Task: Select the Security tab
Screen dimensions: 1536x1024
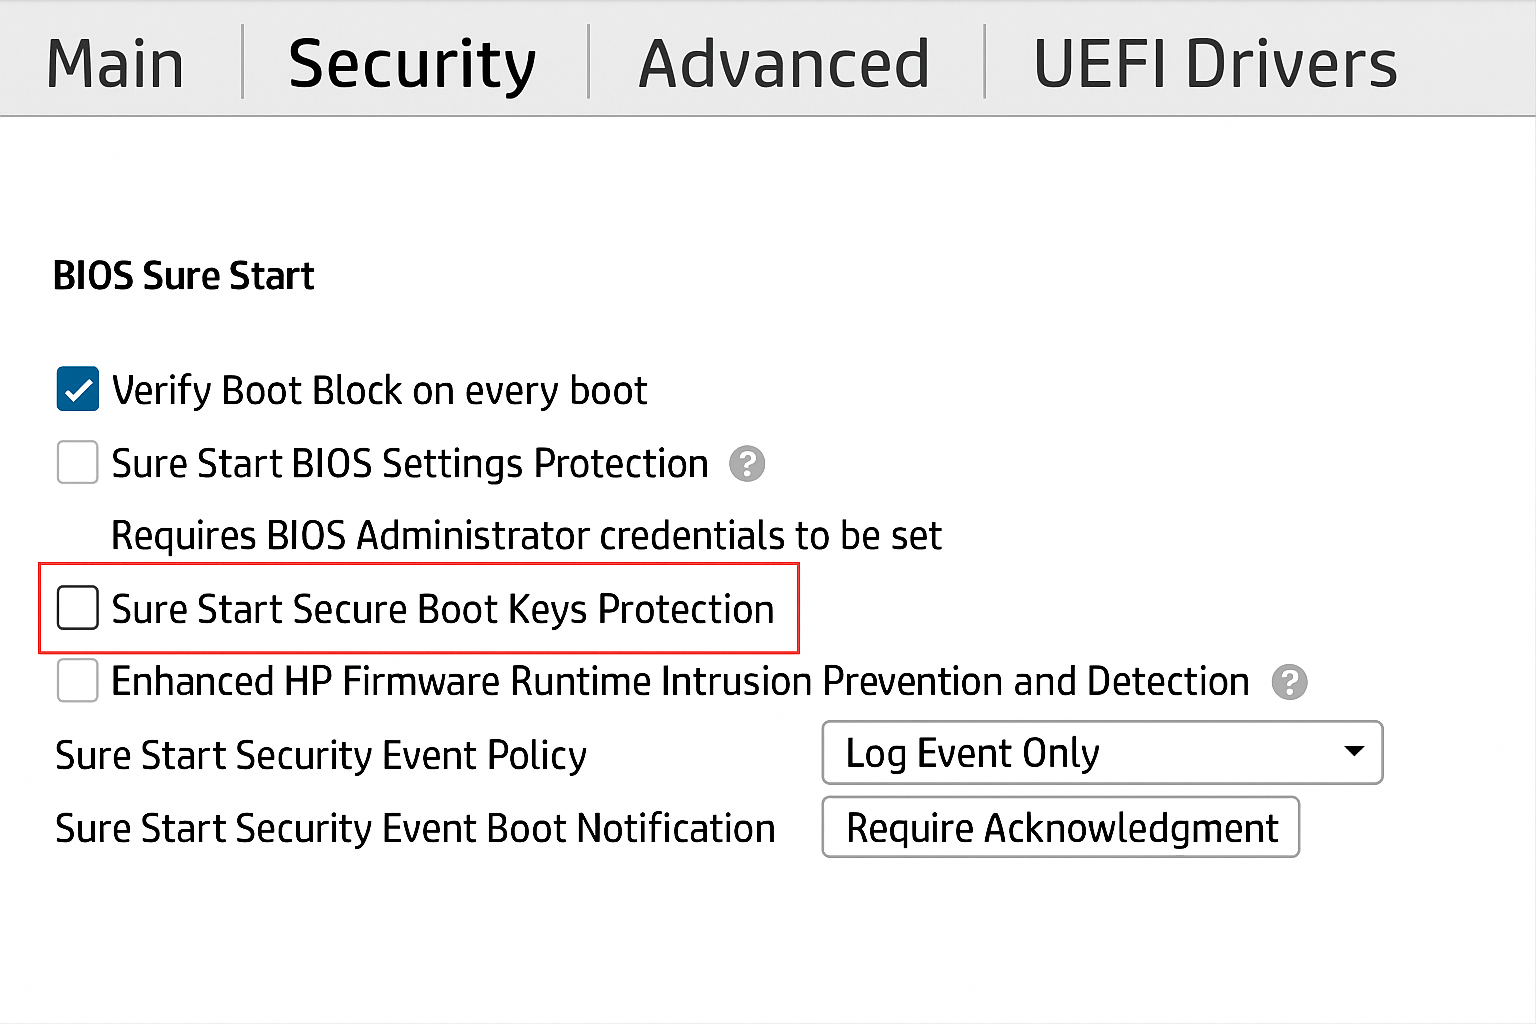Action: [412, 64]
